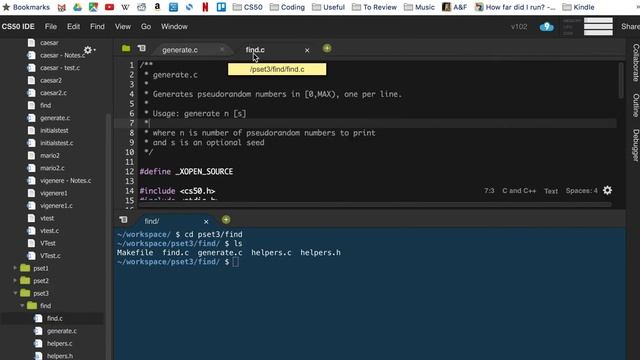Select the find/ terminal tab
The width and height of the screenshot is (640, 360).
152,221
